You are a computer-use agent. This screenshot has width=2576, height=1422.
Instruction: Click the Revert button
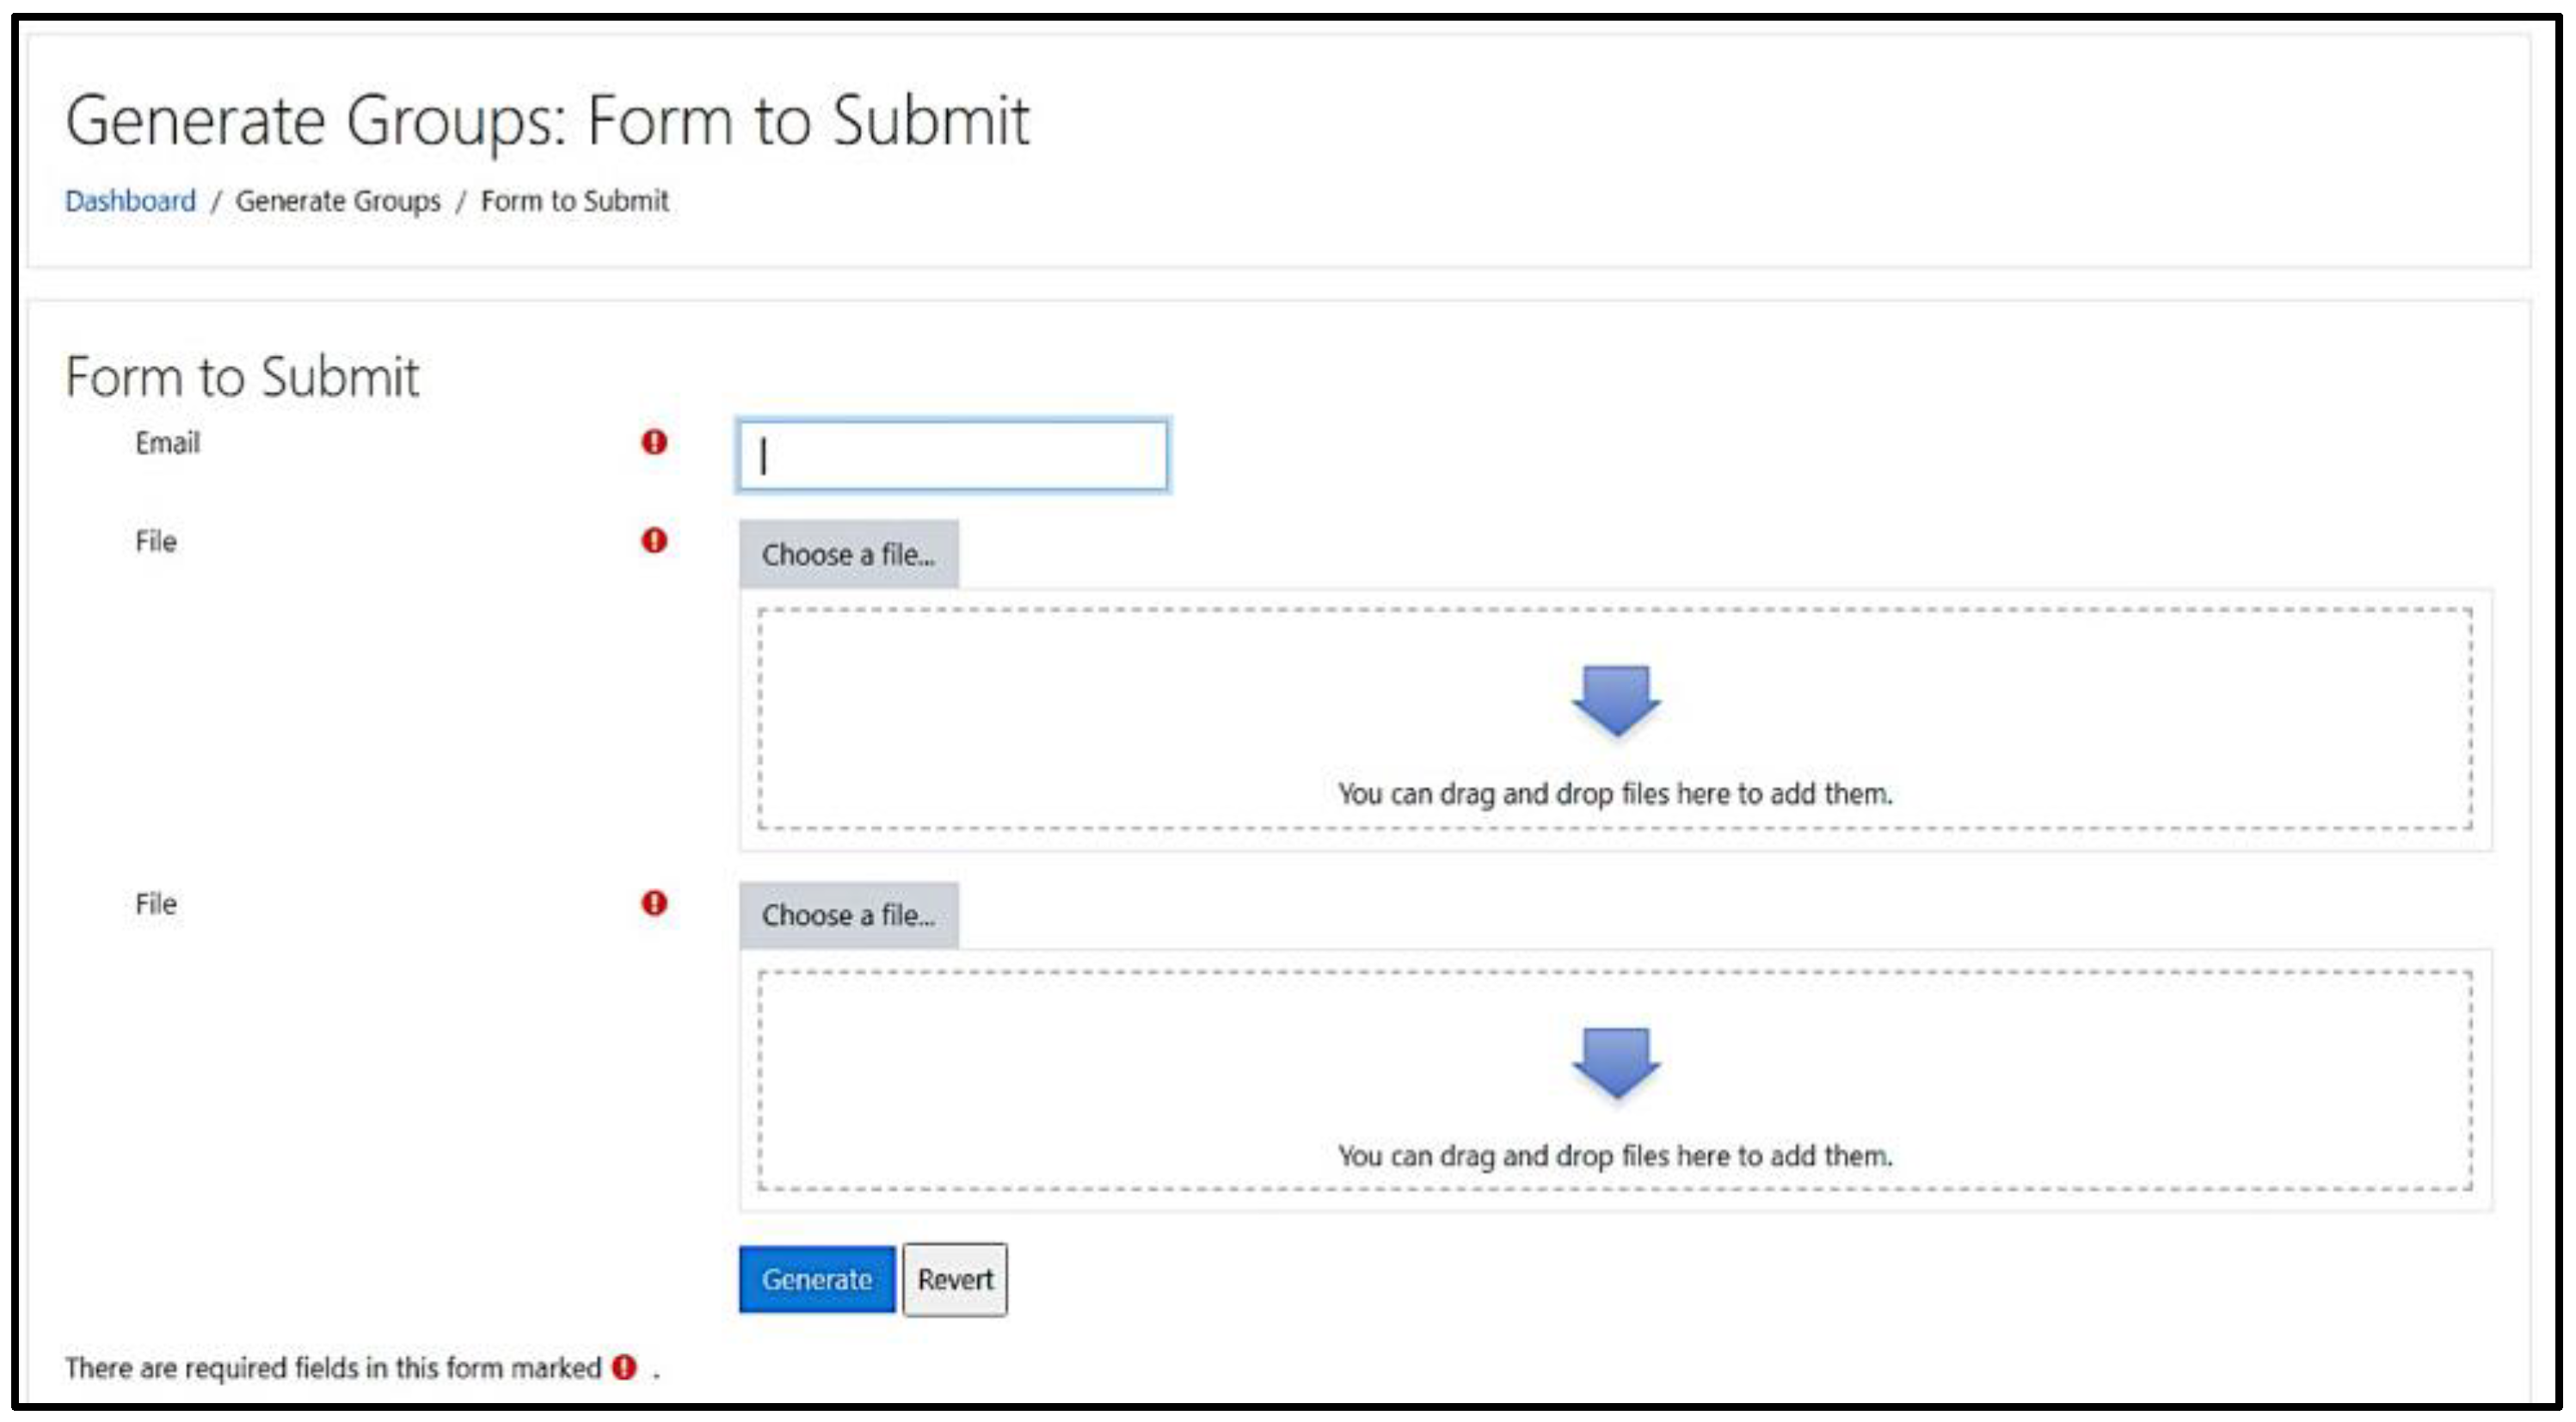(955, 1279)
